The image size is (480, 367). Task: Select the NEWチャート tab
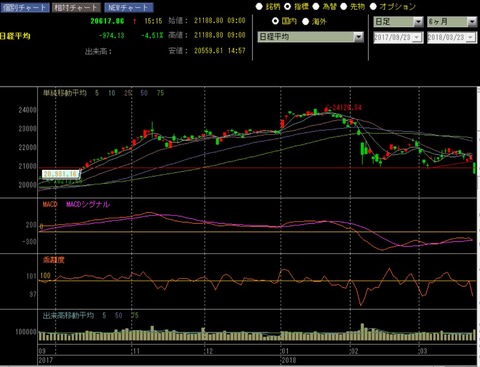coord(129,7)
